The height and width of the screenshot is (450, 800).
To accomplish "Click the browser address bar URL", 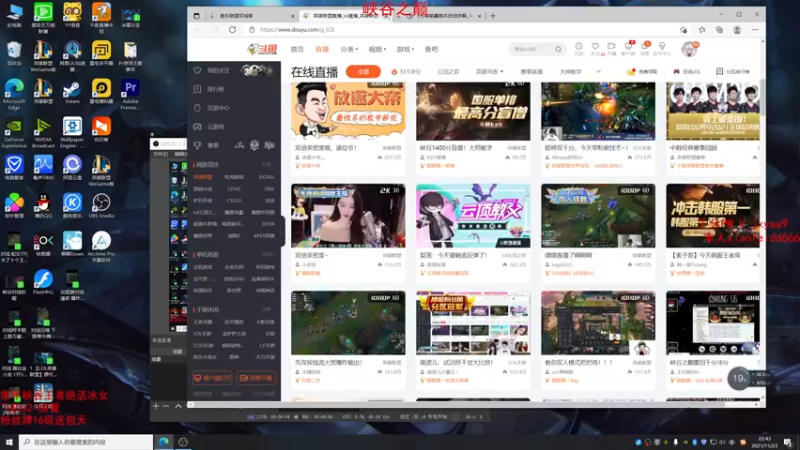I will point(297,30).
